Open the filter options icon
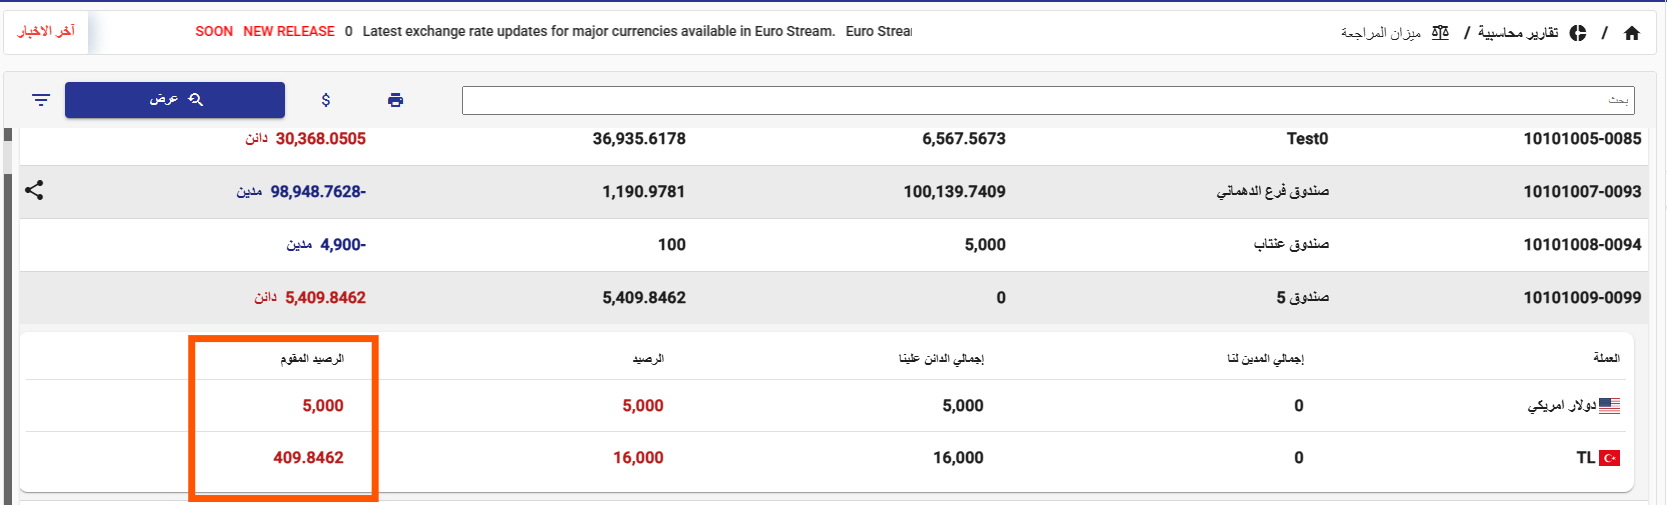The image size is (1667, 505). tap(41, 100)
